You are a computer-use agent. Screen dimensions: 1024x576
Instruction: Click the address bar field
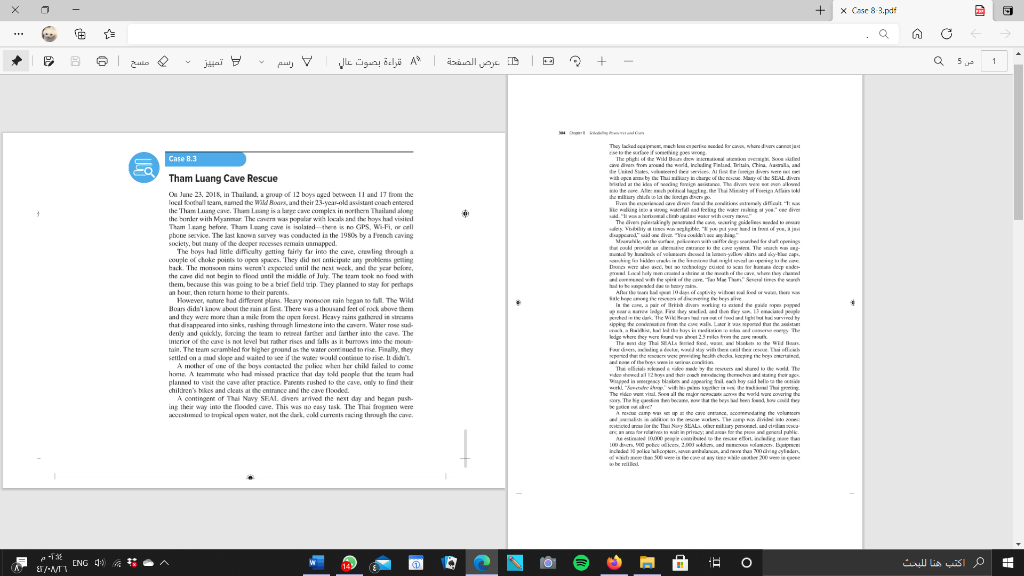click(513, 34)
